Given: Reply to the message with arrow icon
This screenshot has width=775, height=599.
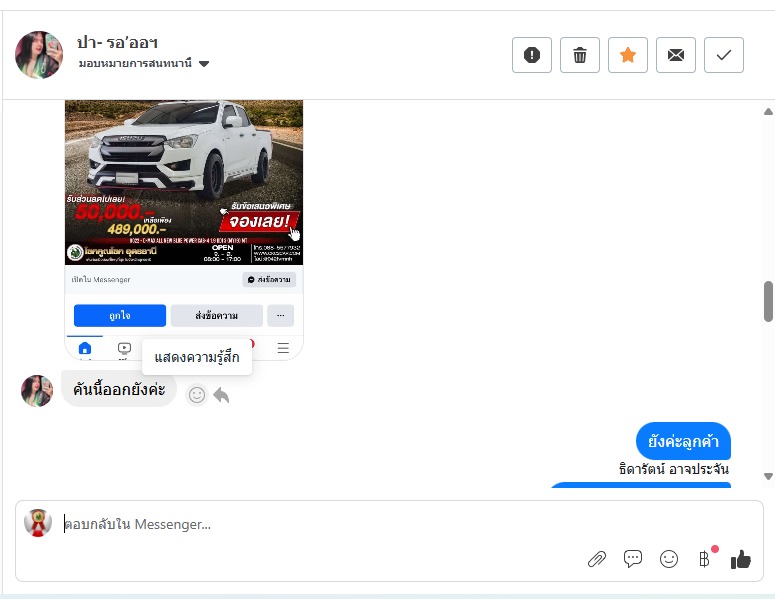Looking at the screenshot, I should [x=221, y=395].
